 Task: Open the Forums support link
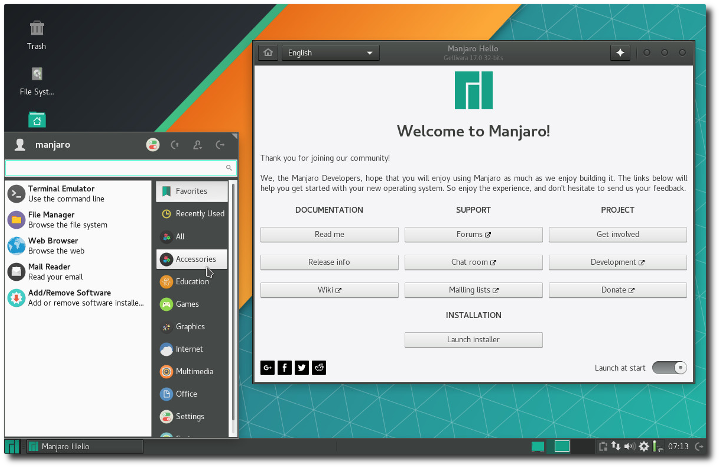click(473, 235)
